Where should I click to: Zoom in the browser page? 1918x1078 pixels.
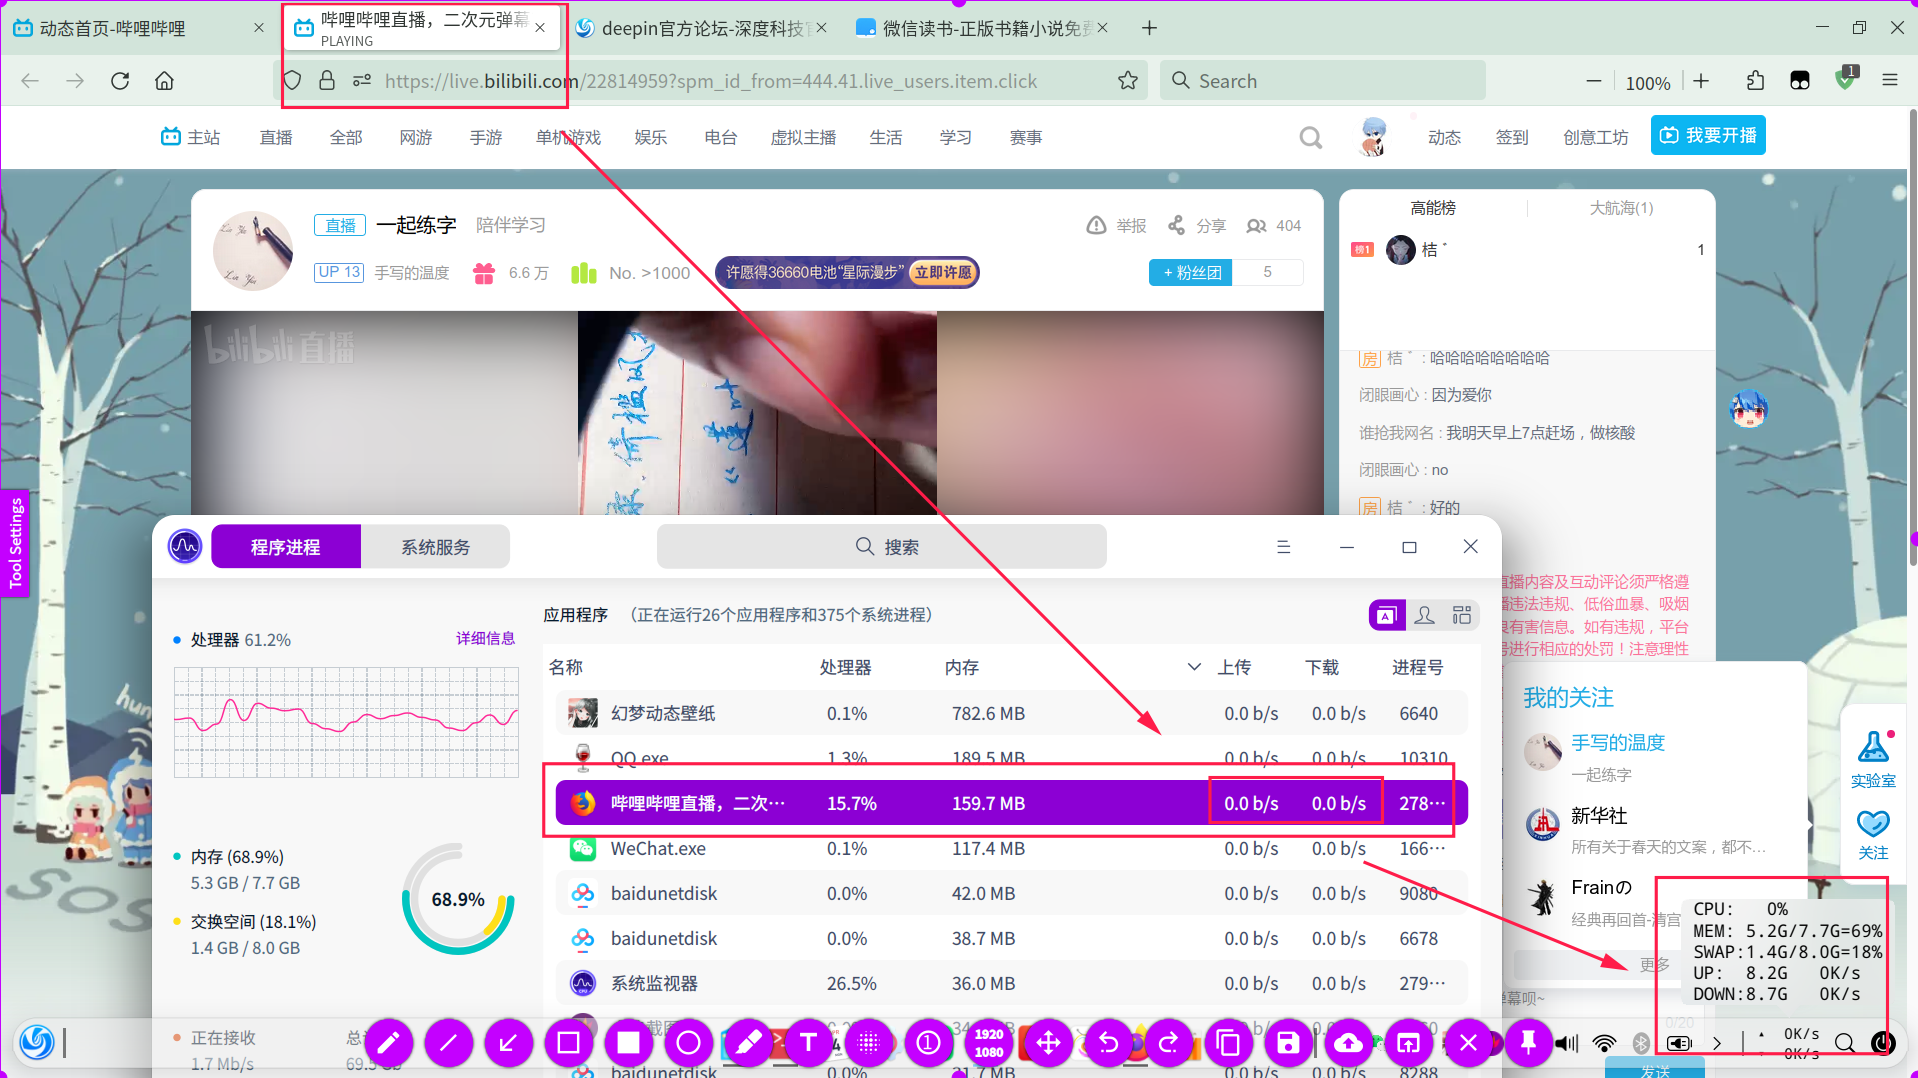click(x=1701, y=81)
